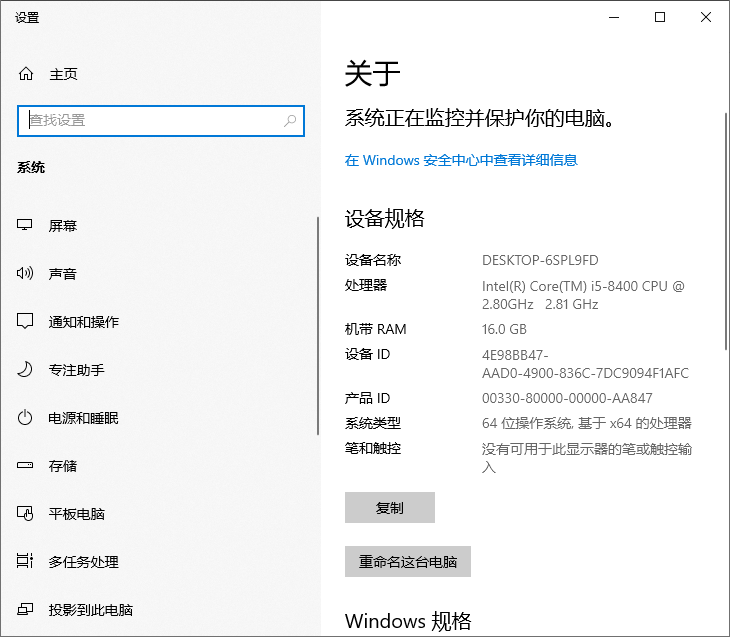Open the 主页 home page entry
This screenshot has width=730, height=637.
click(161, 74)
